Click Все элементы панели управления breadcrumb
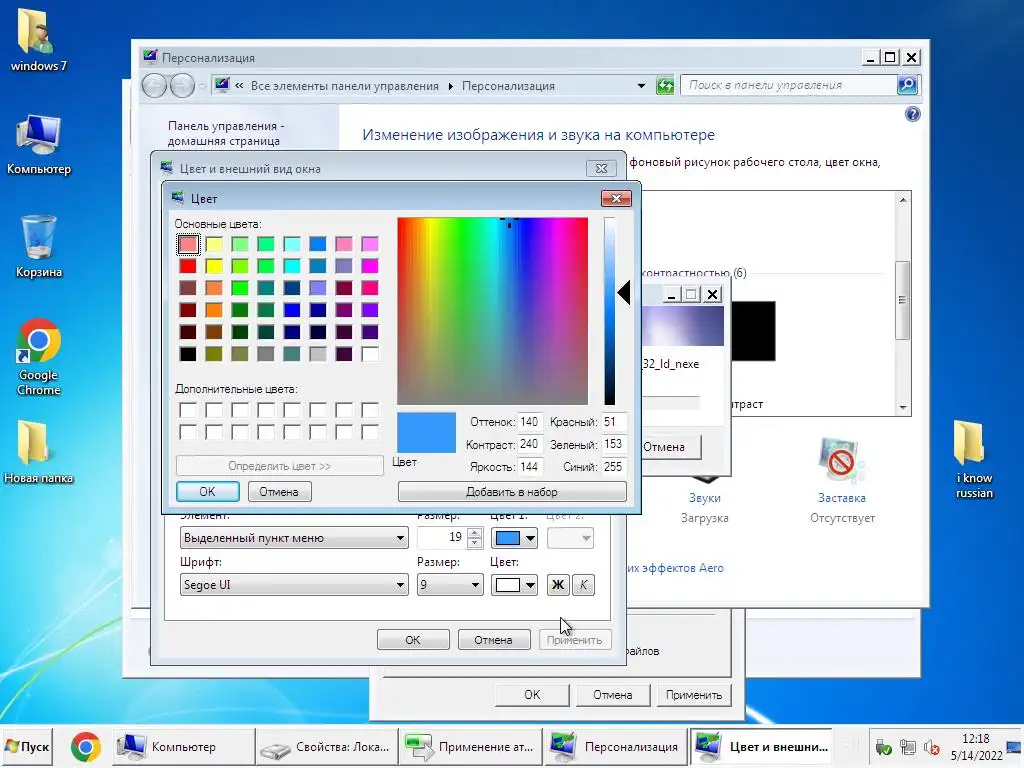The width and height of the screenshot is (1024, 768). tap(345, 86)
